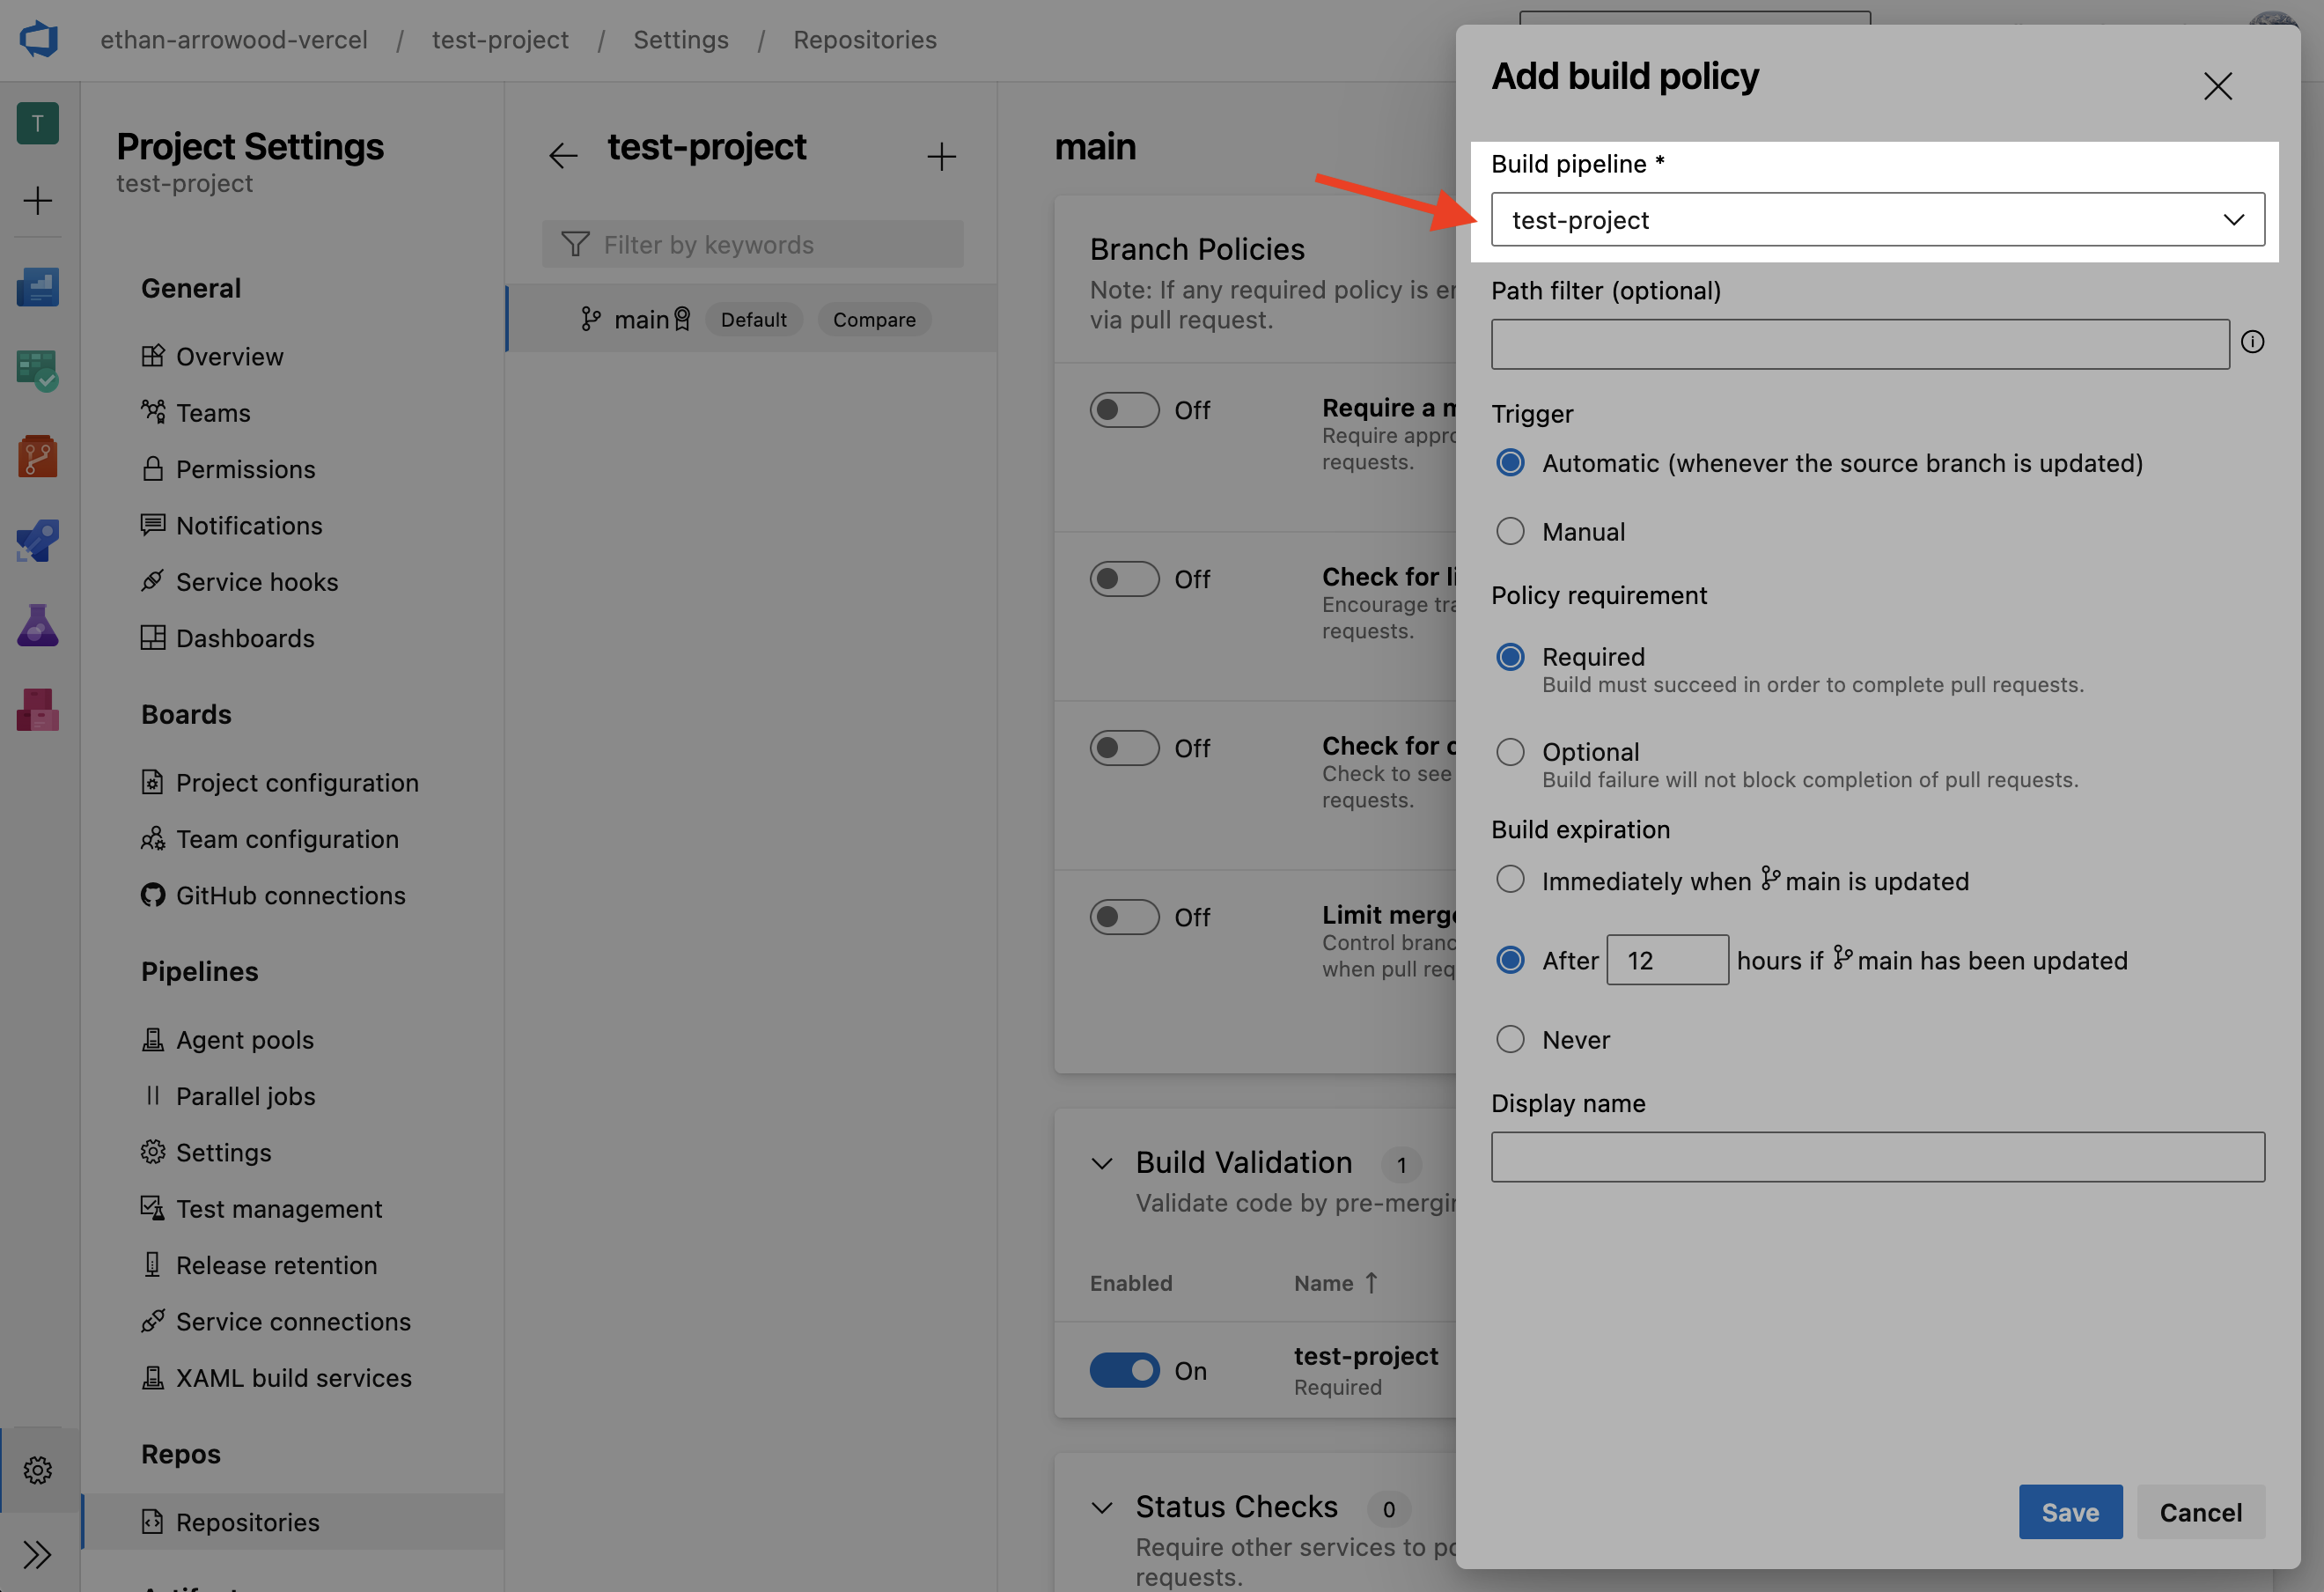Choose Optional policy requirement
This screenshot has width=2324, height=1592.
point(1510,751)
